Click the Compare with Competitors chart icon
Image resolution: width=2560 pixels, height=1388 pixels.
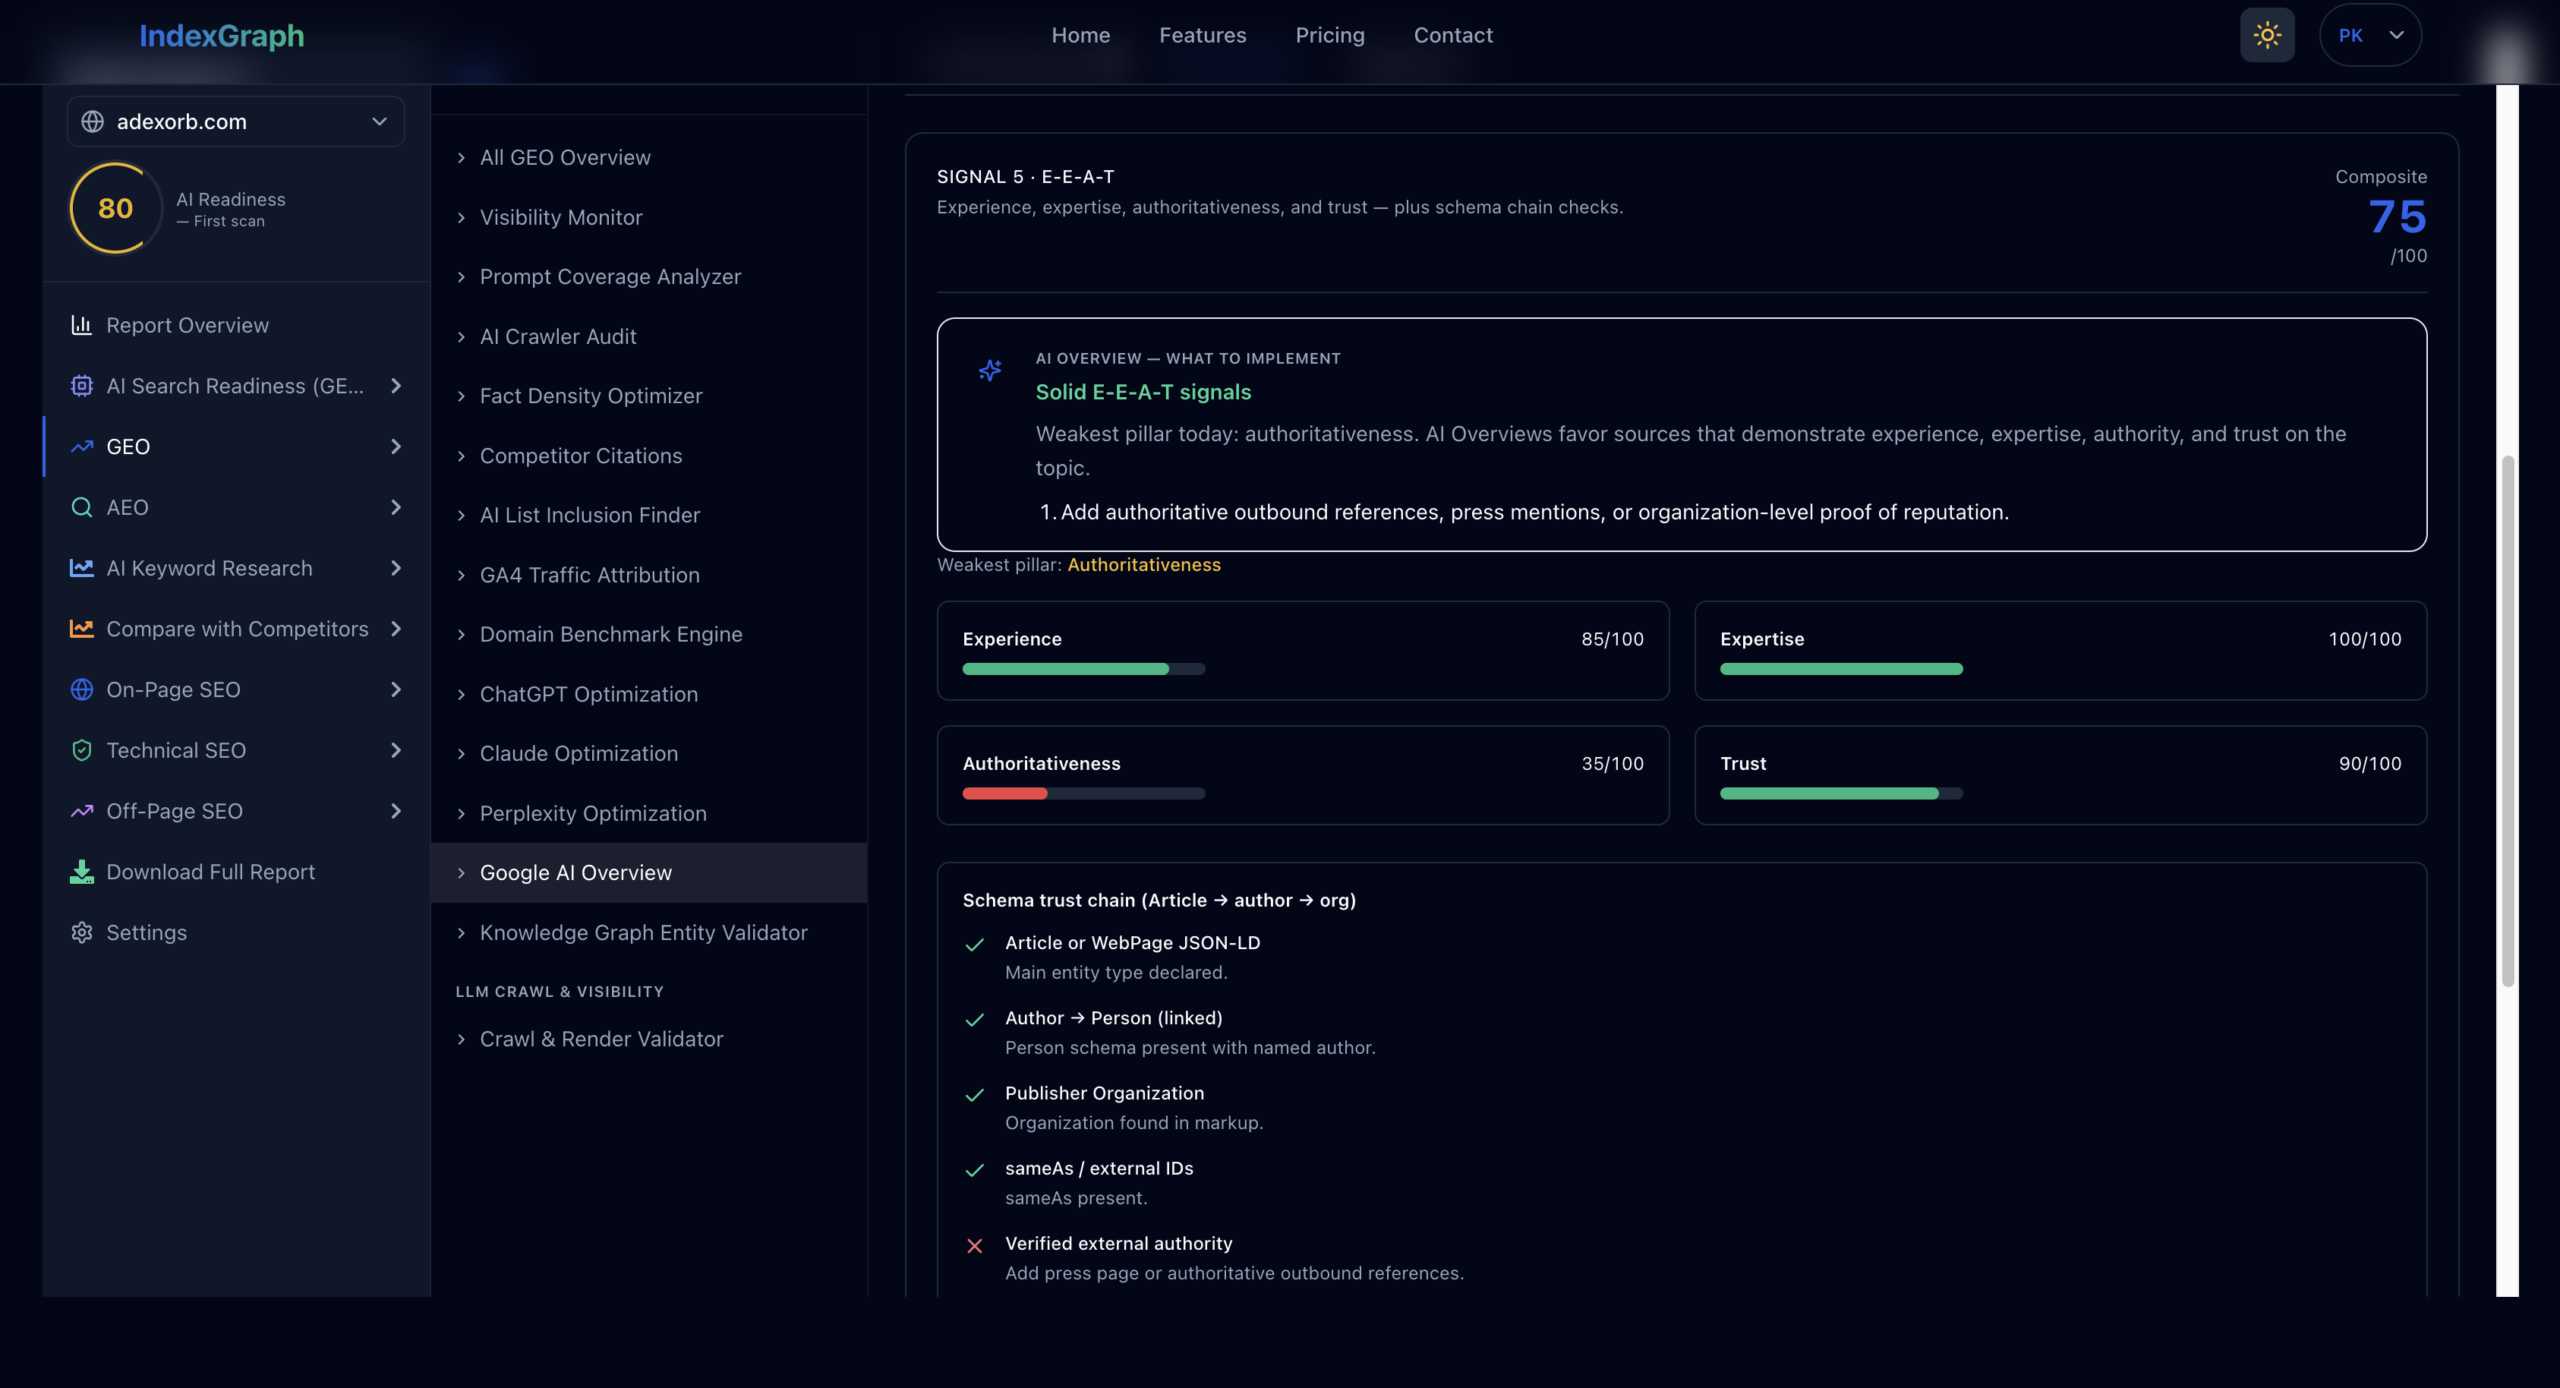(81, 629)
